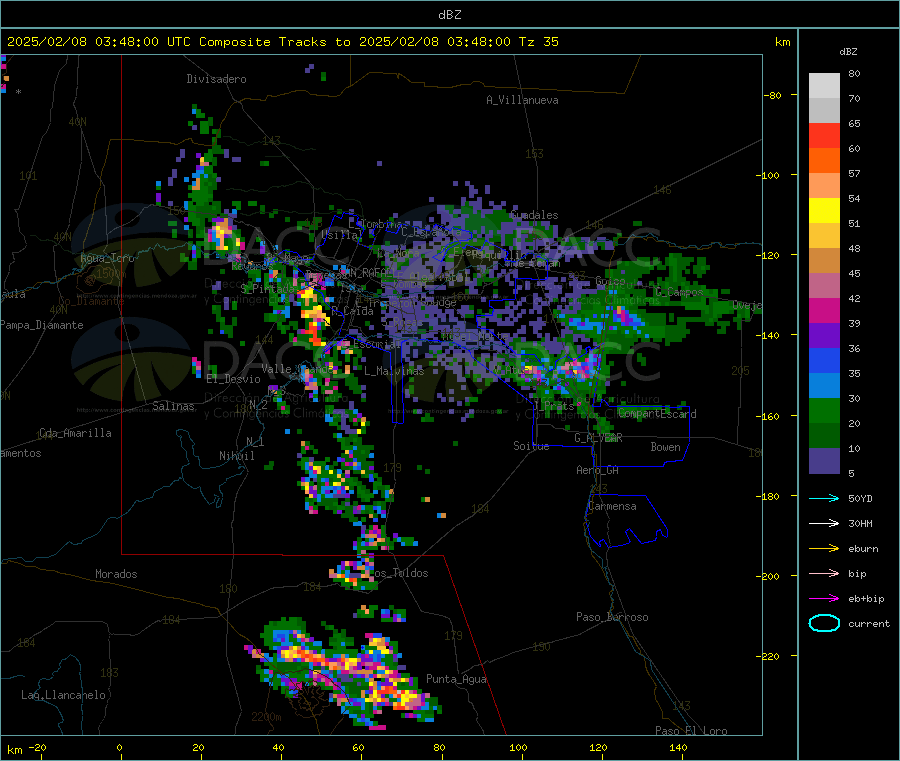This screenshot has width=900, height=761.
Task: Click the 'Punta_Agua' map label
Action: click(456, 679)
